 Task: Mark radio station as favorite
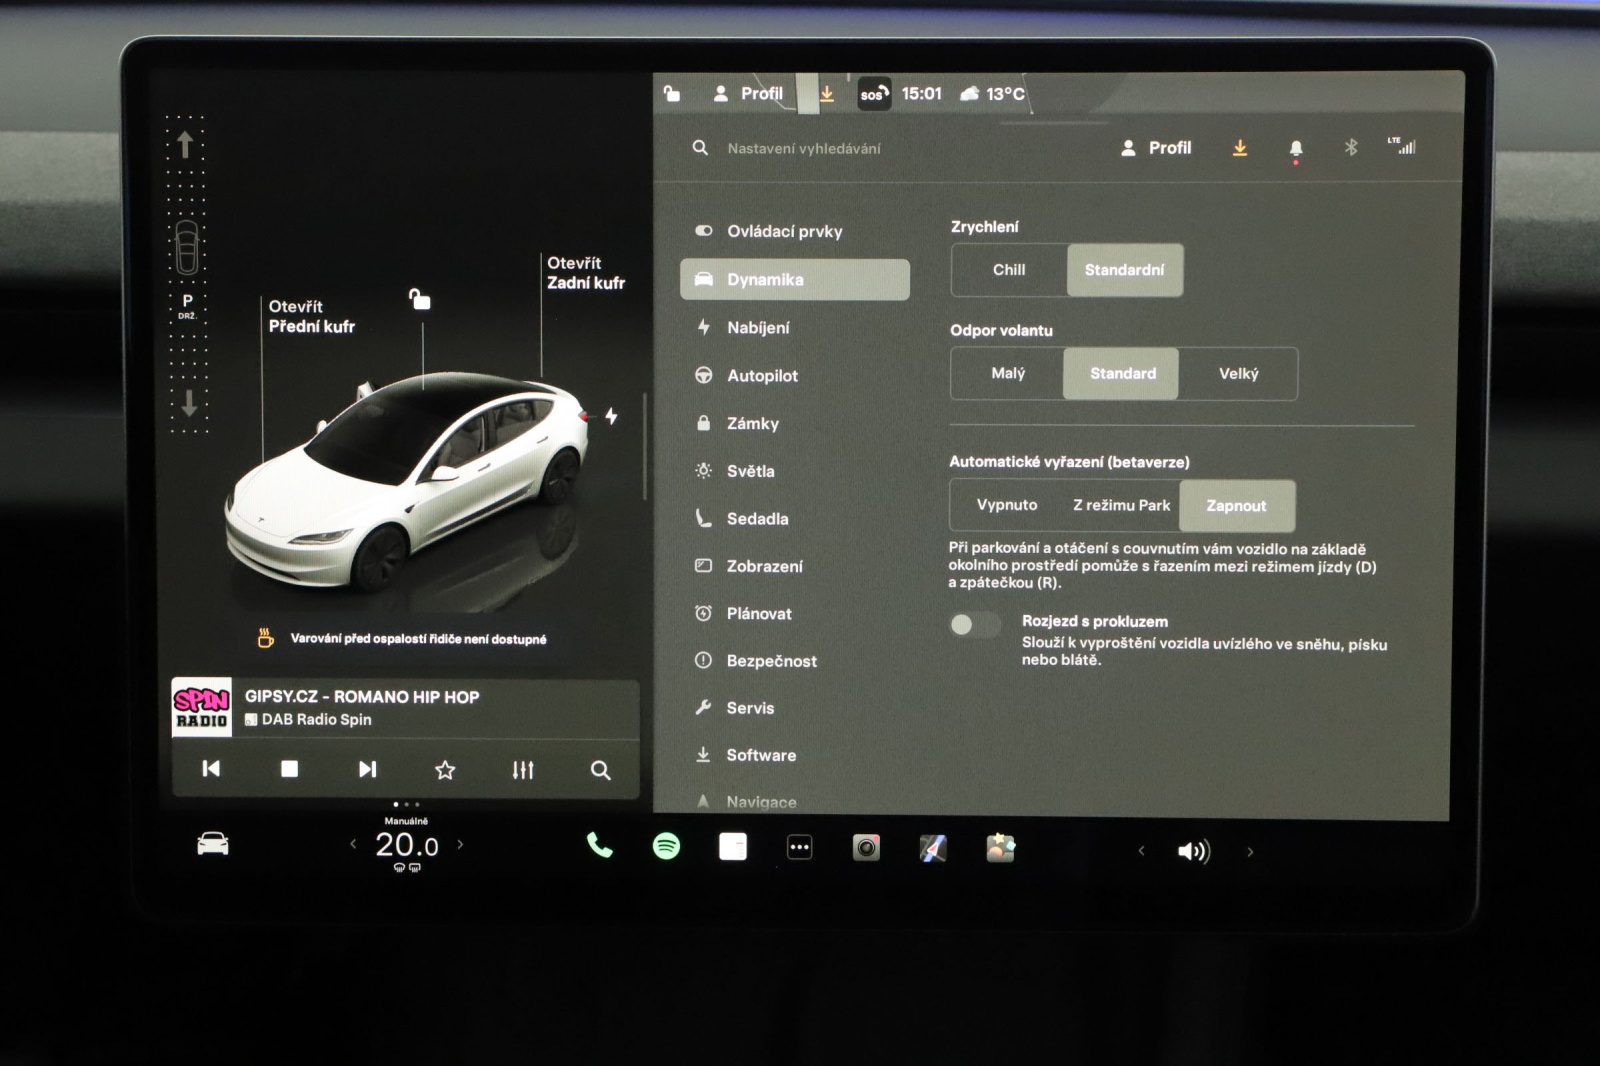445,769
